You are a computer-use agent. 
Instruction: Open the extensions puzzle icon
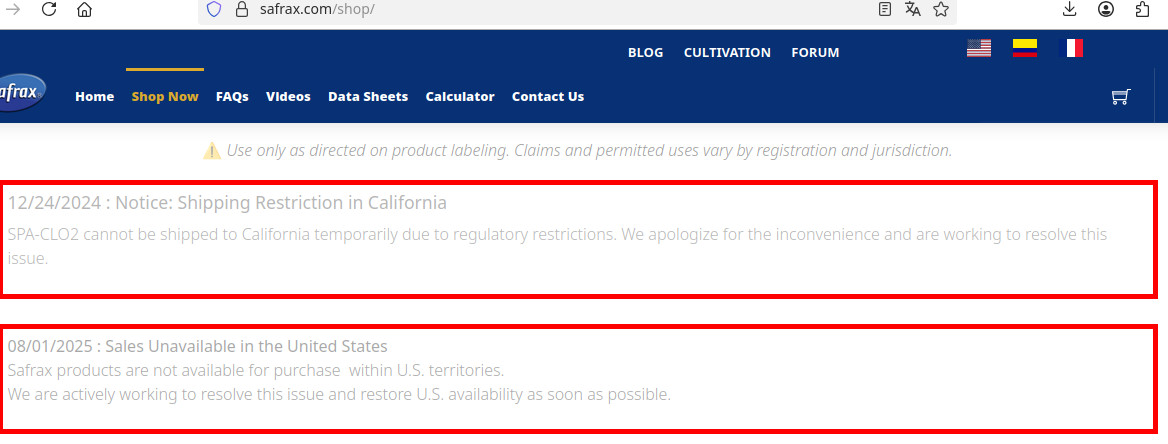[1143, 9]
